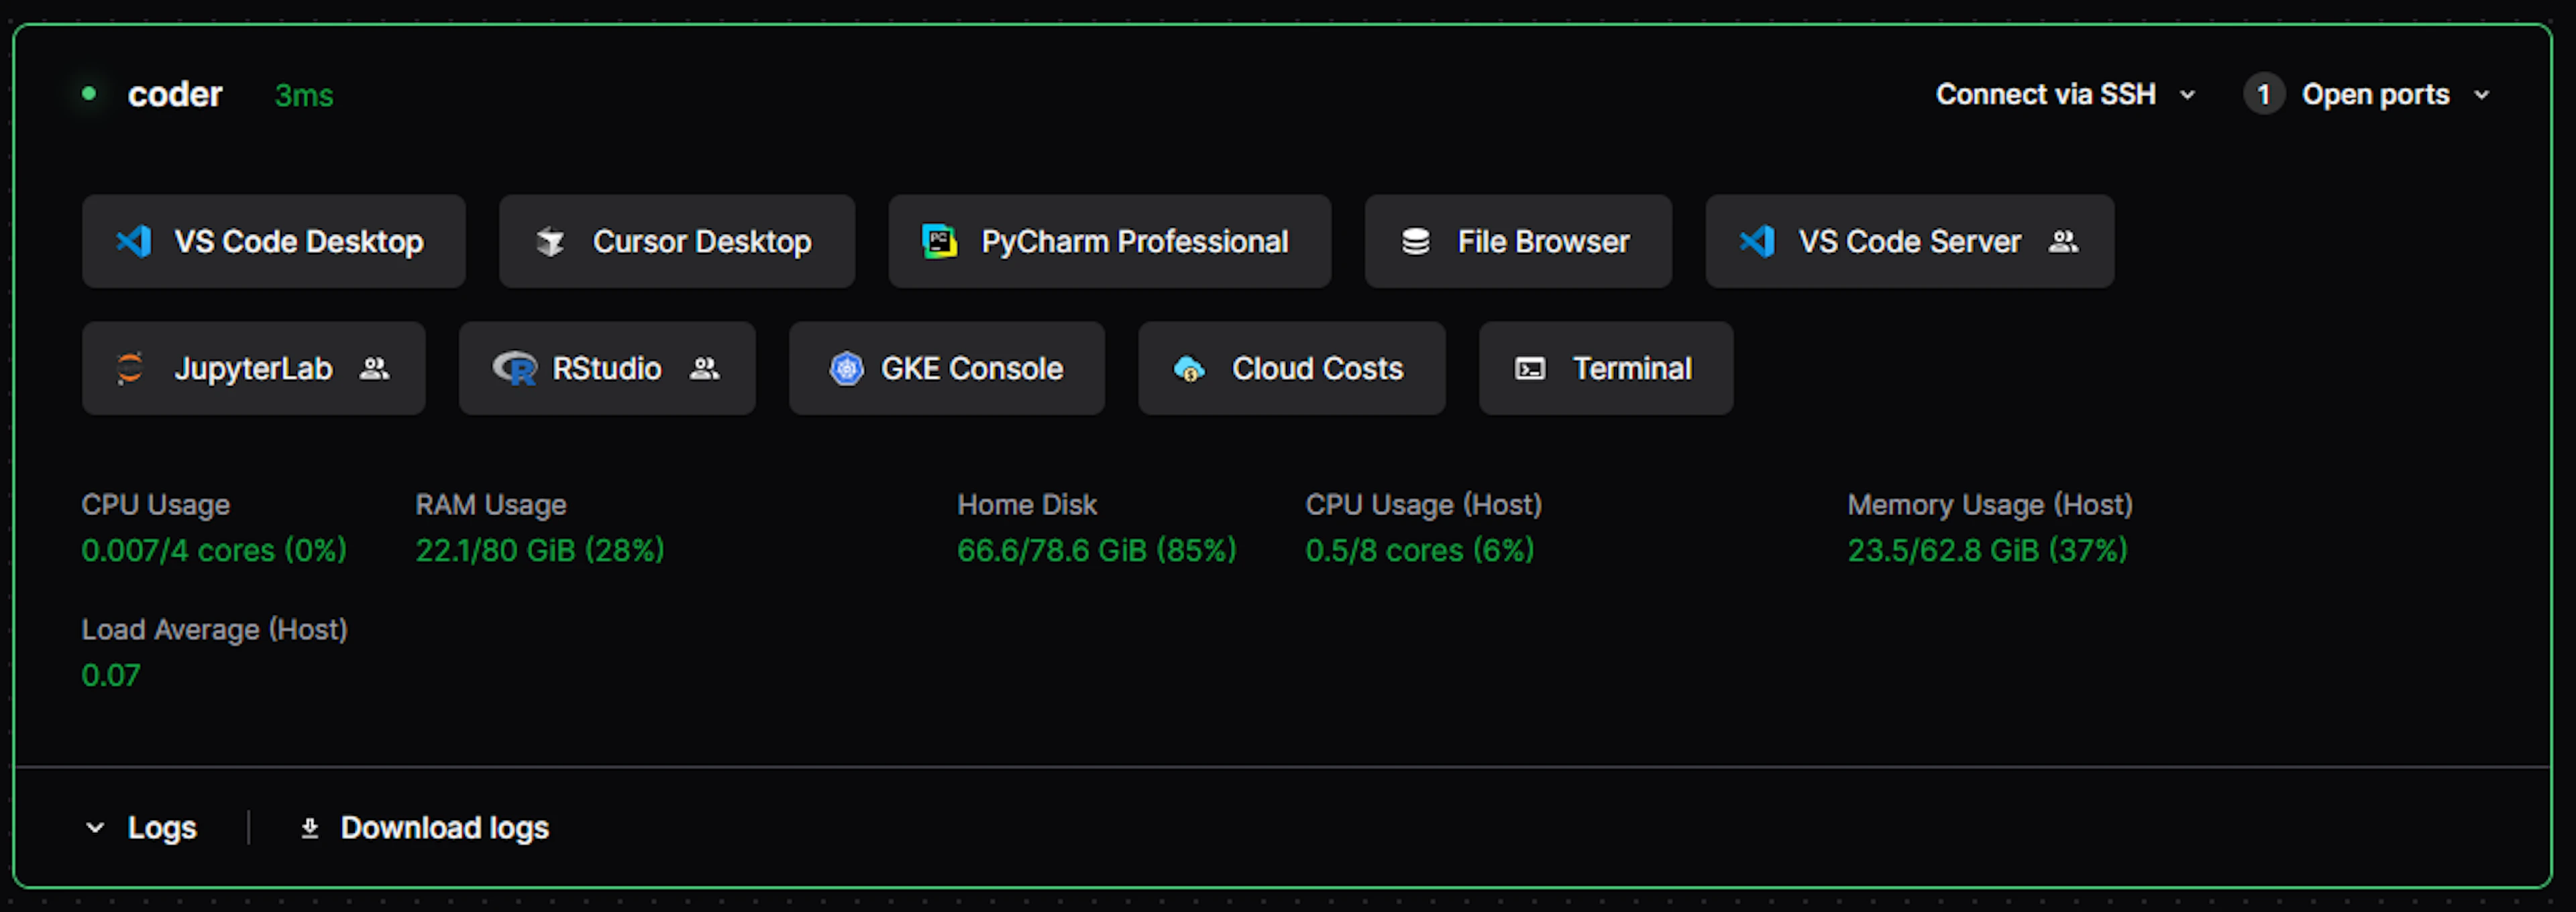Launch Cursor Desktop via its cube icon
The height and width of the screenshot is (912, 2576).
click(550, 241)
